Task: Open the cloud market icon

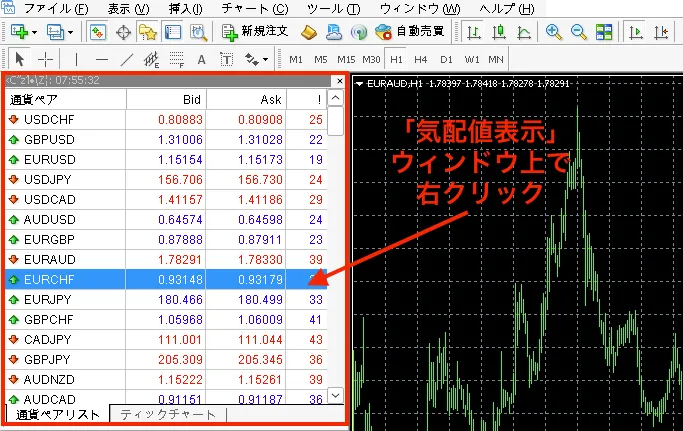Action: pyautogui.click(x=334, y=32)
